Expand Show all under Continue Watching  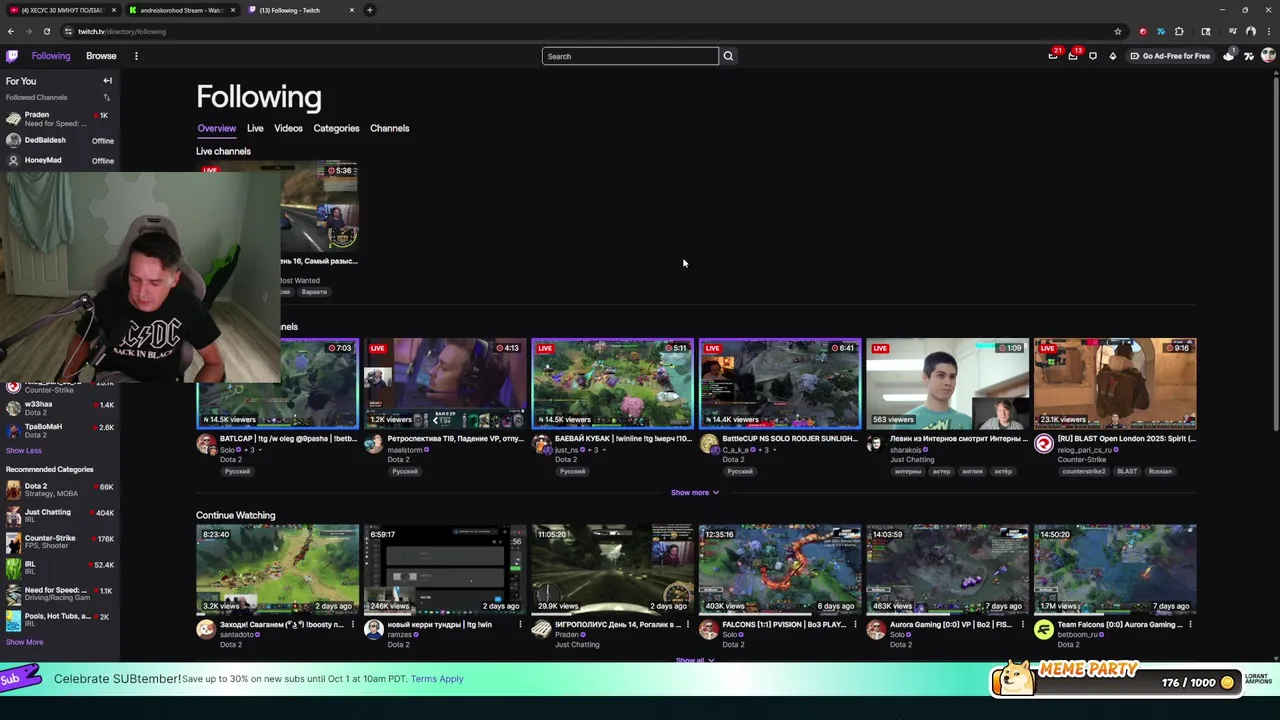pyautogui.click(x=695, y=660)
